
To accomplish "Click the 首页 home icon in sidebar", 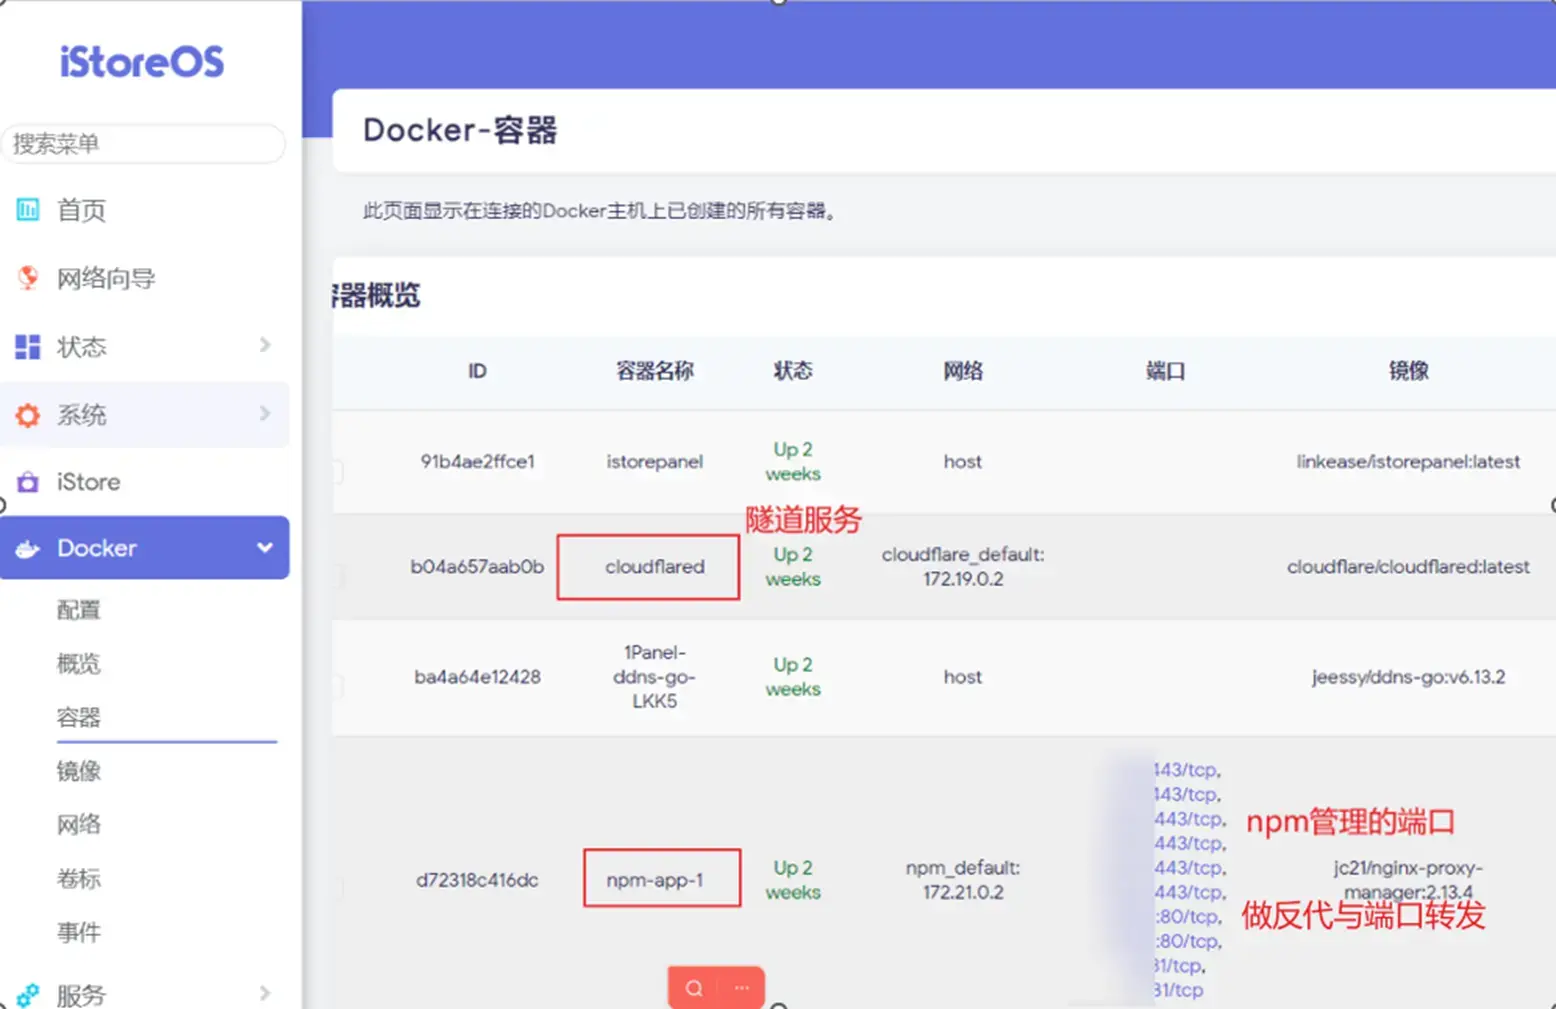I will click(28, 210).
